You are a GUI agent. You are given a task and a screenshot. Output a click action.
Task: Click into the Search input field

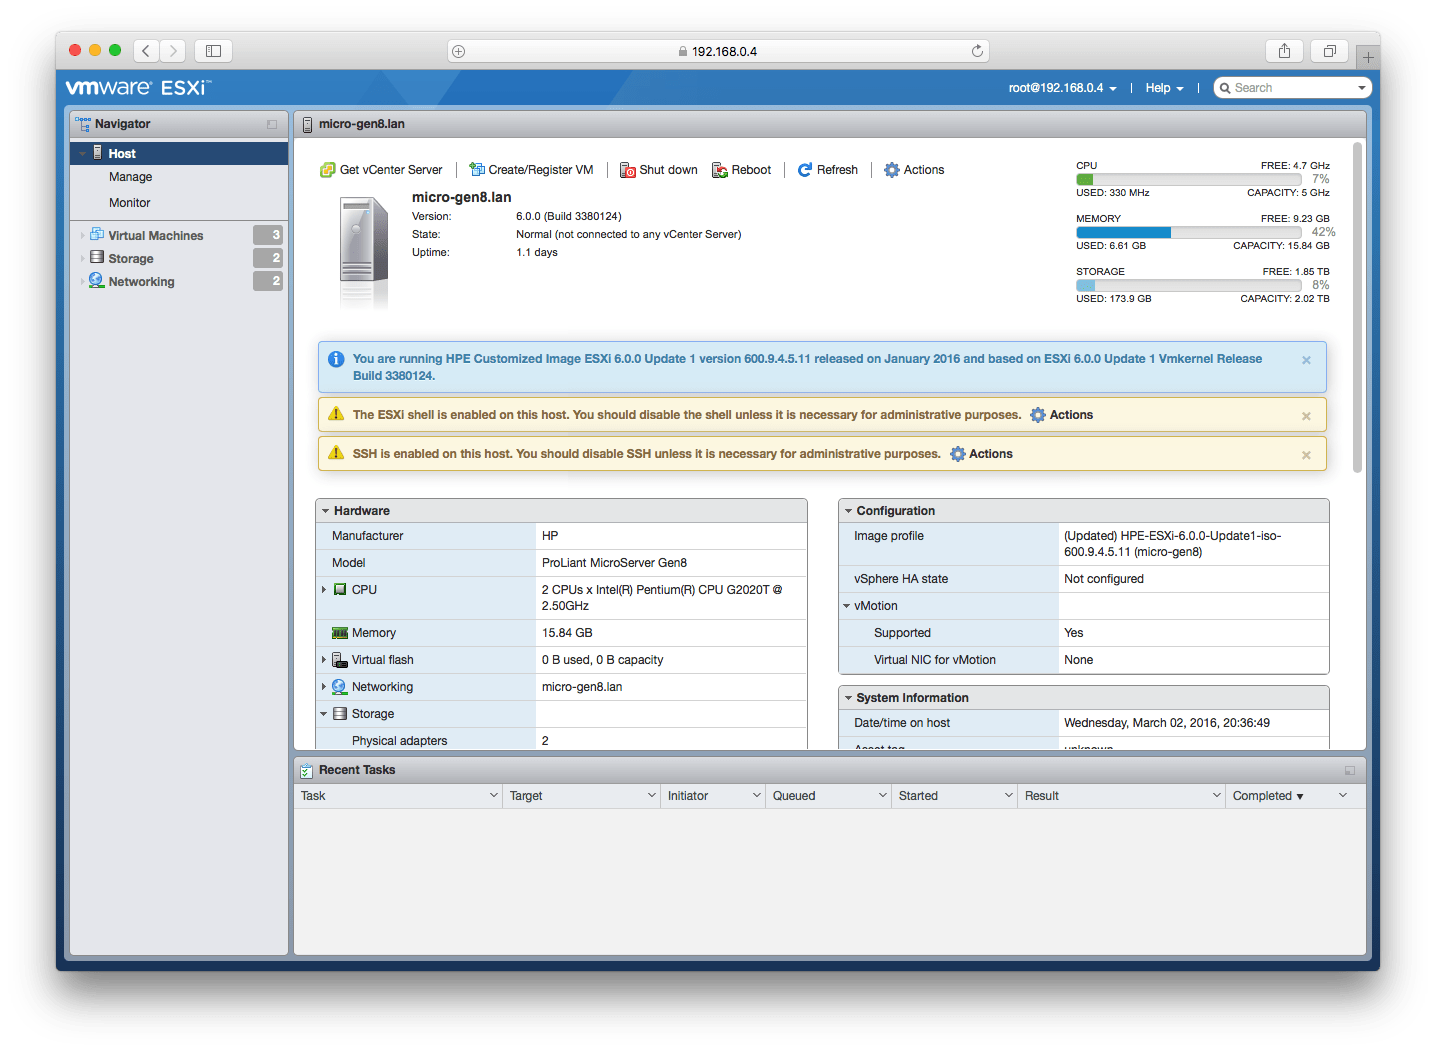pos(1292,88)
